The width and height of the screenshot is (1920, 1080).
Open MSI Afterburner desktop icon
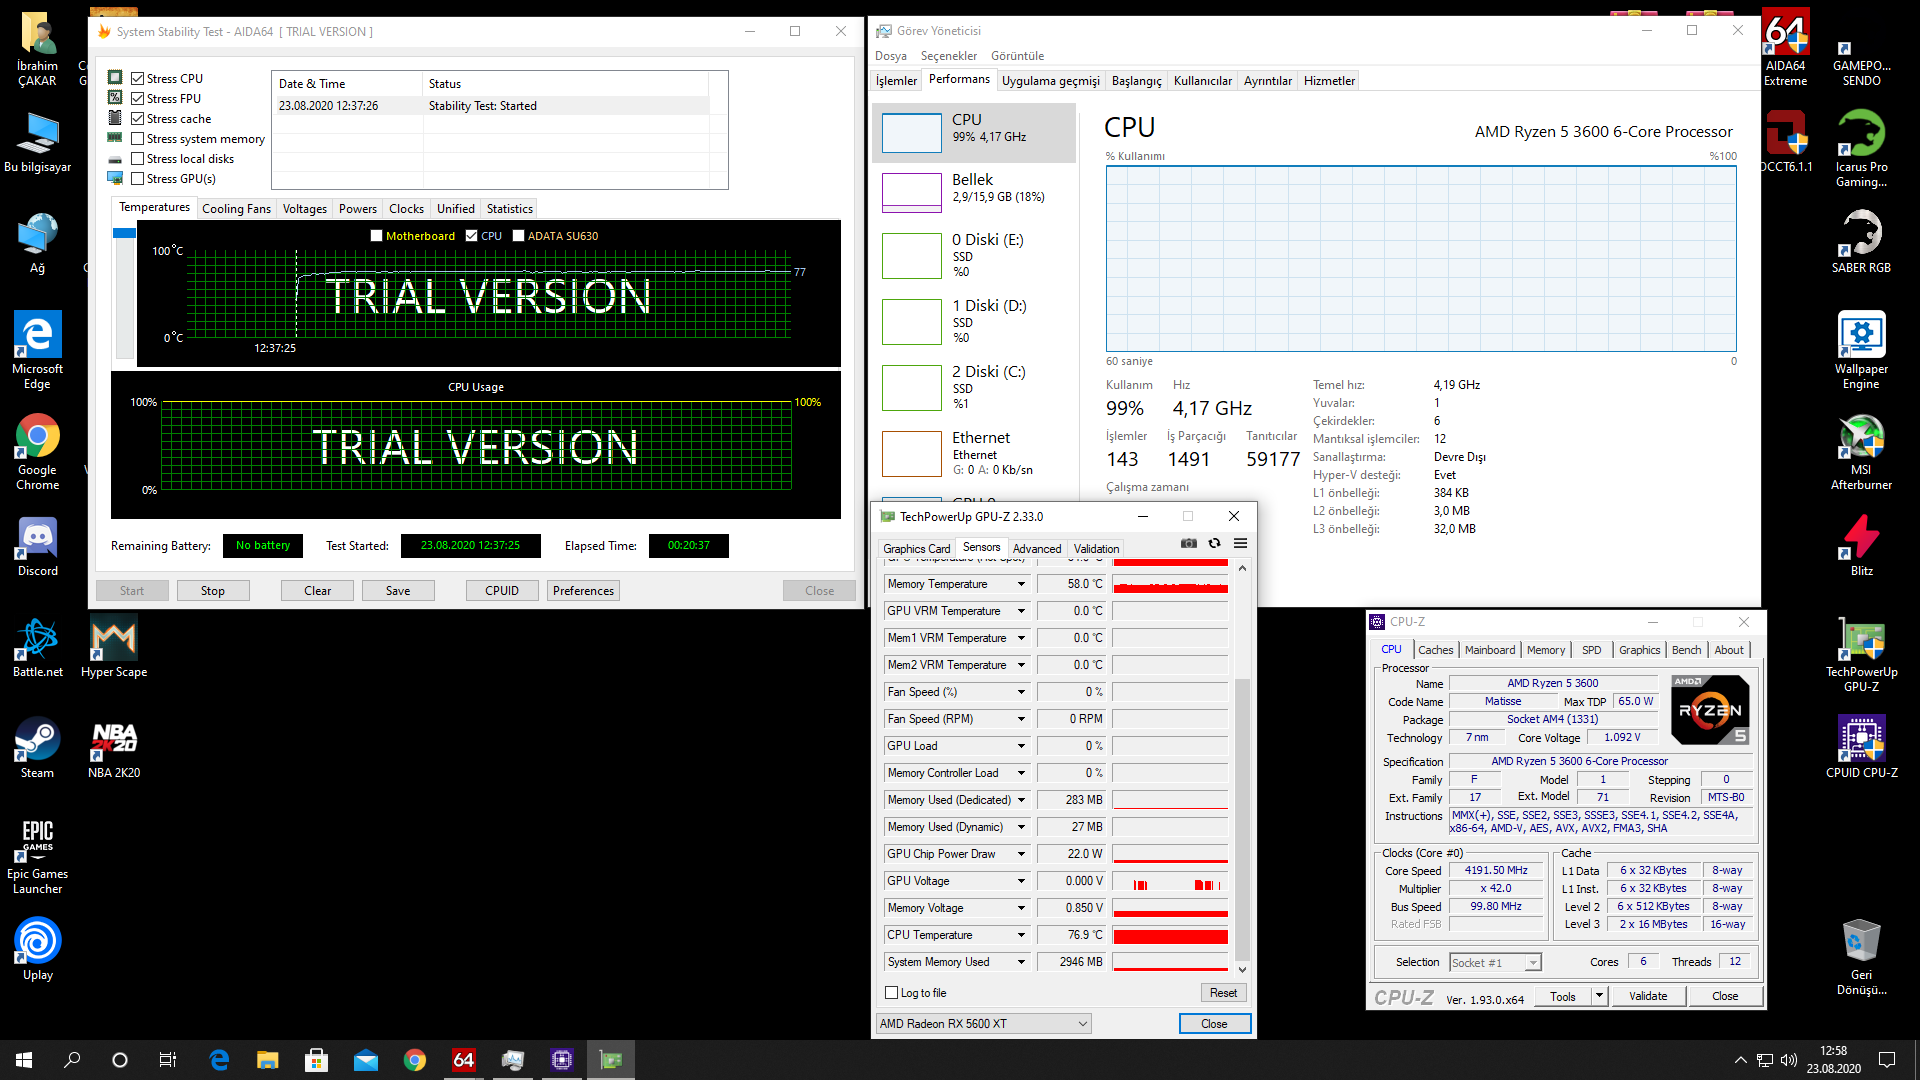tap(1861, 452)
